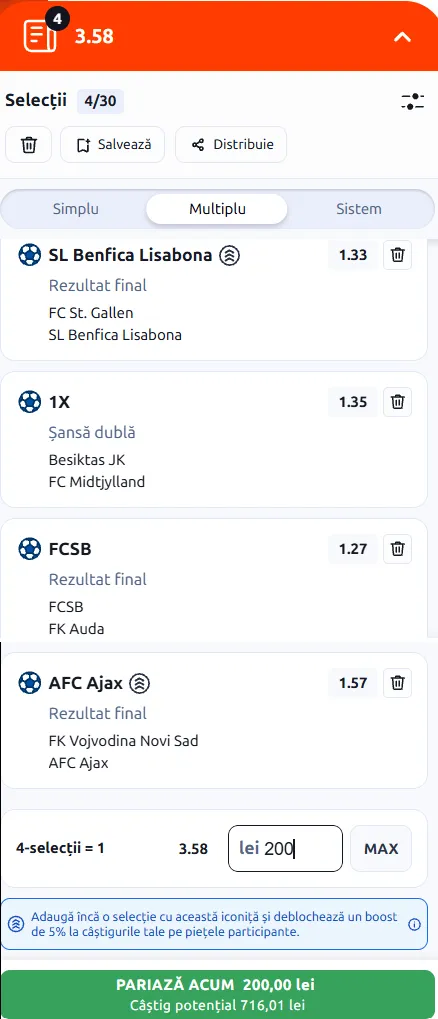Focus the lei 200 stake input field
Viewport: 438px width, 1019px height.
tap(285, 848)
